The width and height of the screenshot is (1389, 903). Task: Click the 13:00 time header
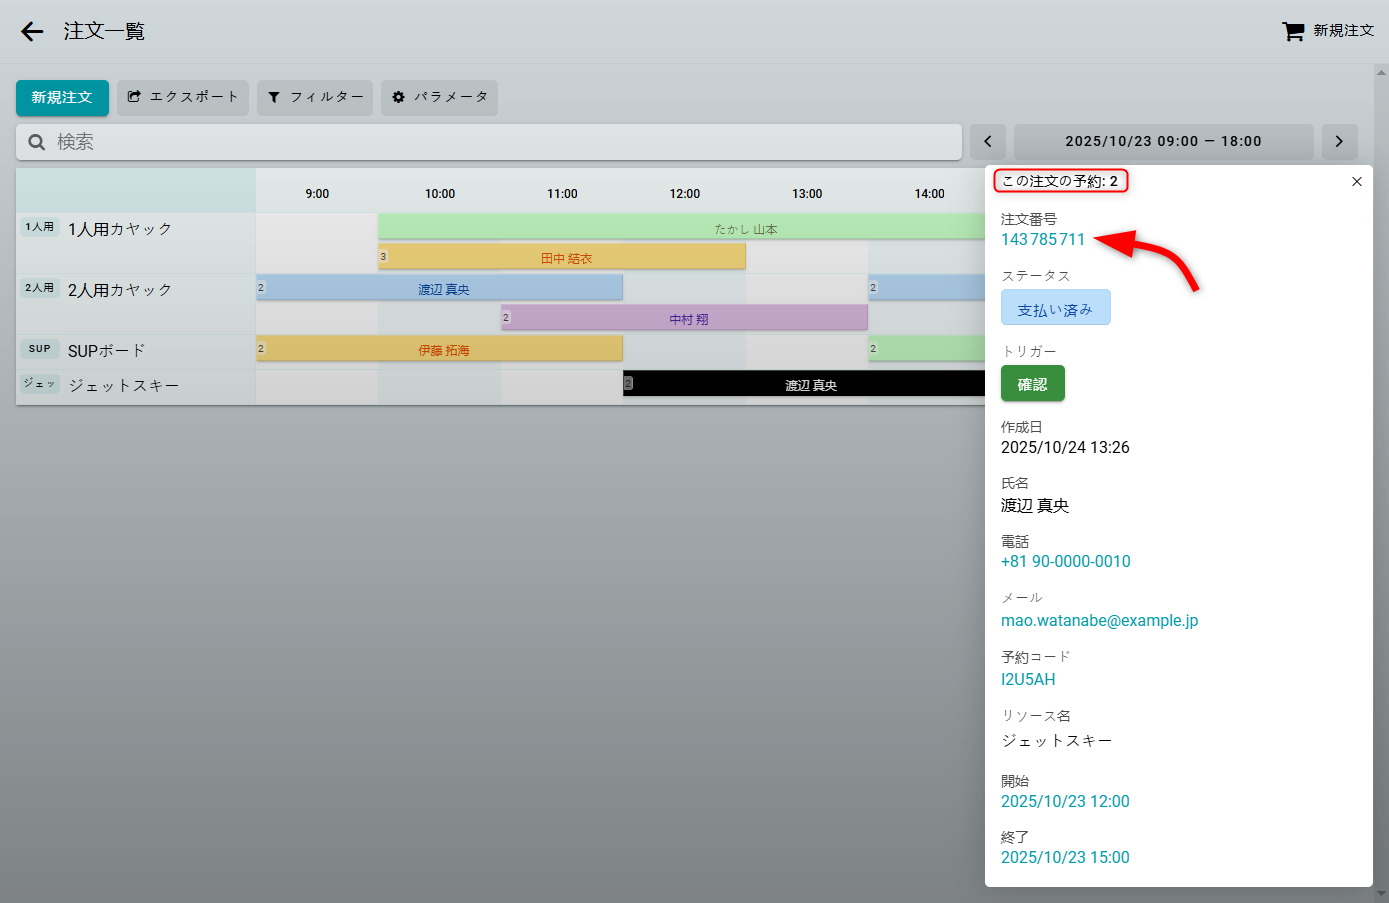[807, 194]
